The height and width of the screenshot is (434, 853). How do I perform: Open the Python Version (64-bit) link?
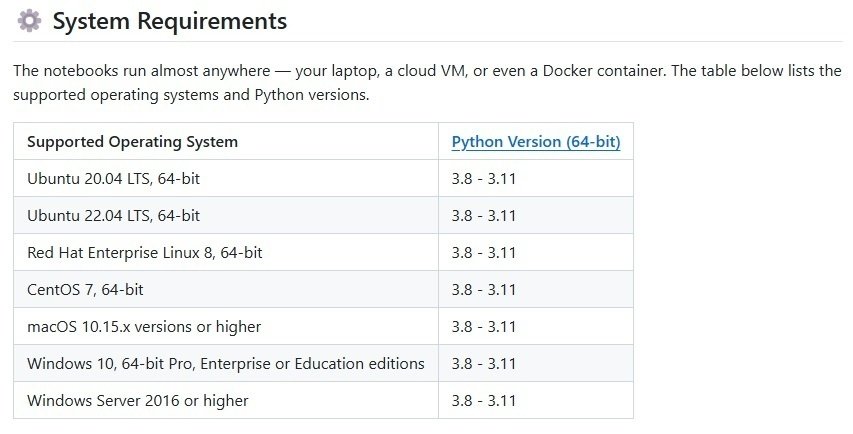point(536,142)
